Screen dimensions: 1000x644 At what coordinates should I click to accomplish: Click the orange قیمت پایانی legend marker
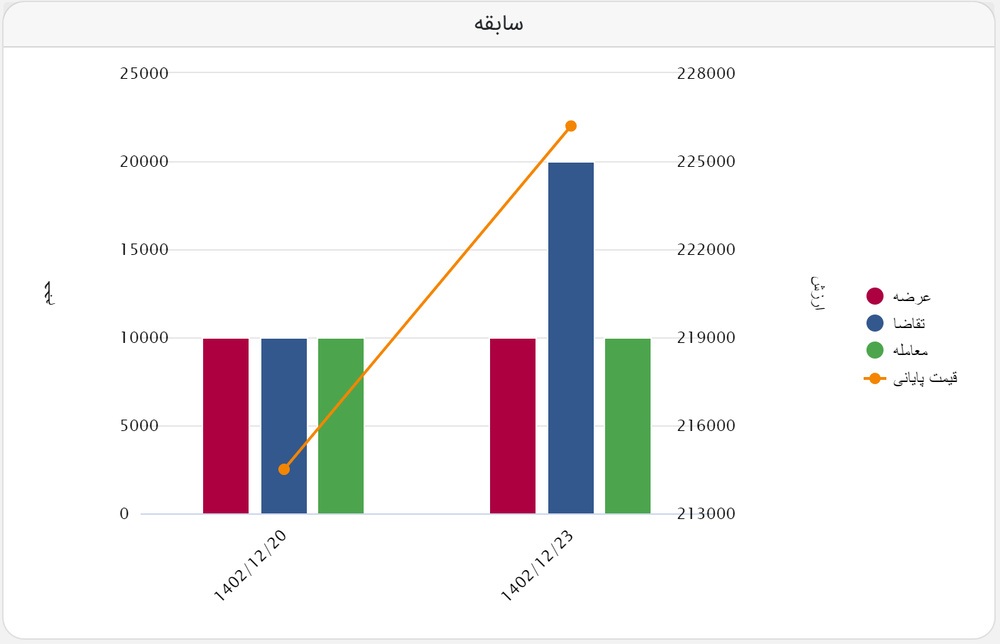(x=874, y=378)
